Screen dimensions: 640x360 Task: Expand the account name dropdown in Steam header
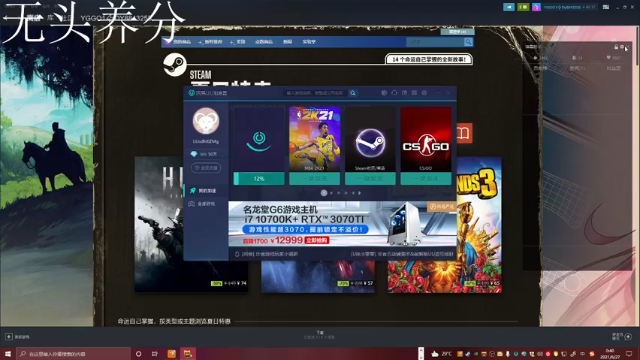coord(569,7)
